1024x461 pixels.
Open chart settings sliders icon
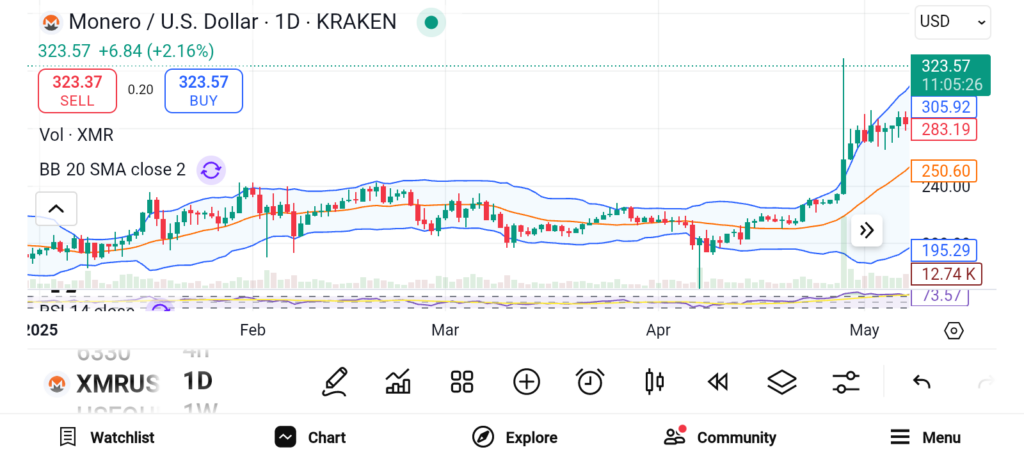click(846, 381)
